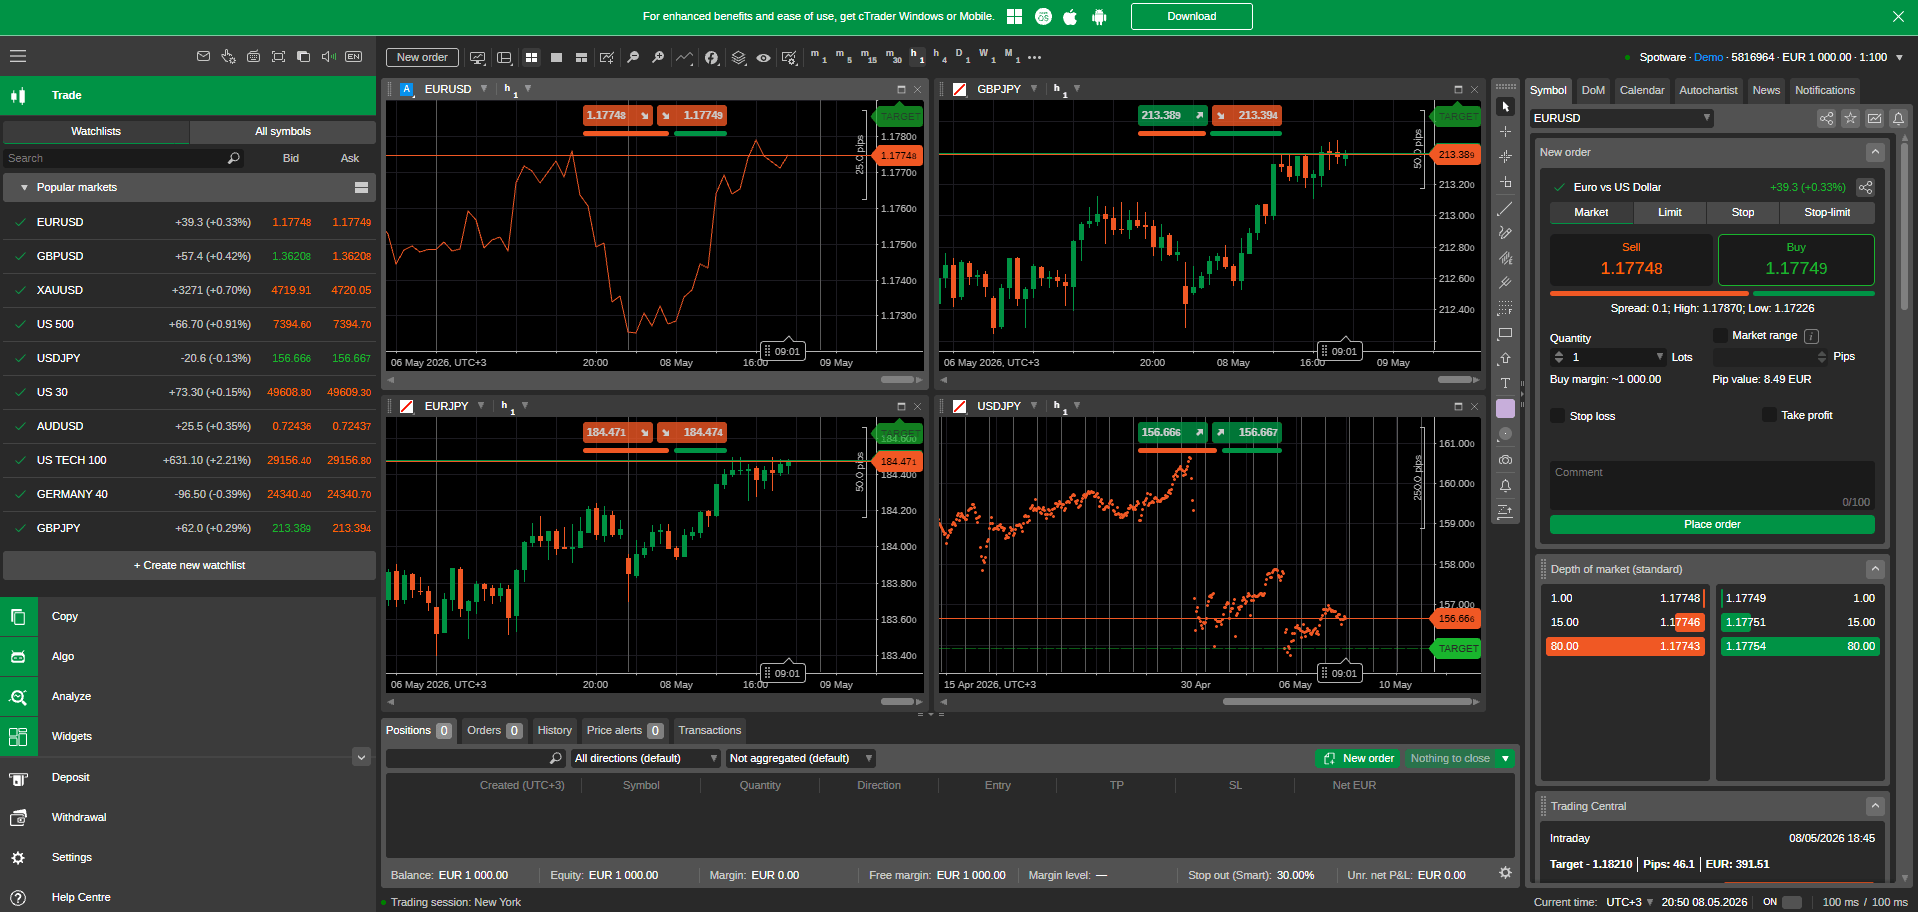Take a chart snapshot with camera icon
Viewport: 1918px width, 912px height.
[1505, 460]
